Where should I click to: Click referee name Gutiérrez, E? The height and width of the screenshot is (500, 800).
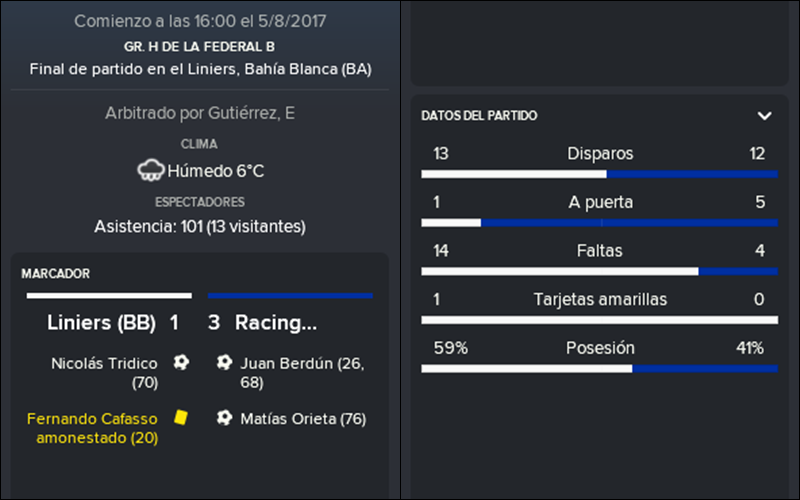tap(251, 113)
